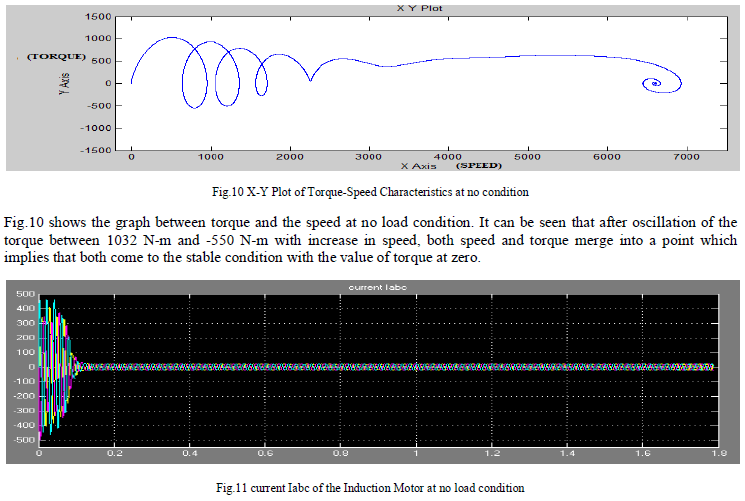This screenshot has width=745, height=501.
Task: Click the steady-state current waveform near time 1
Action: point(416,367)
